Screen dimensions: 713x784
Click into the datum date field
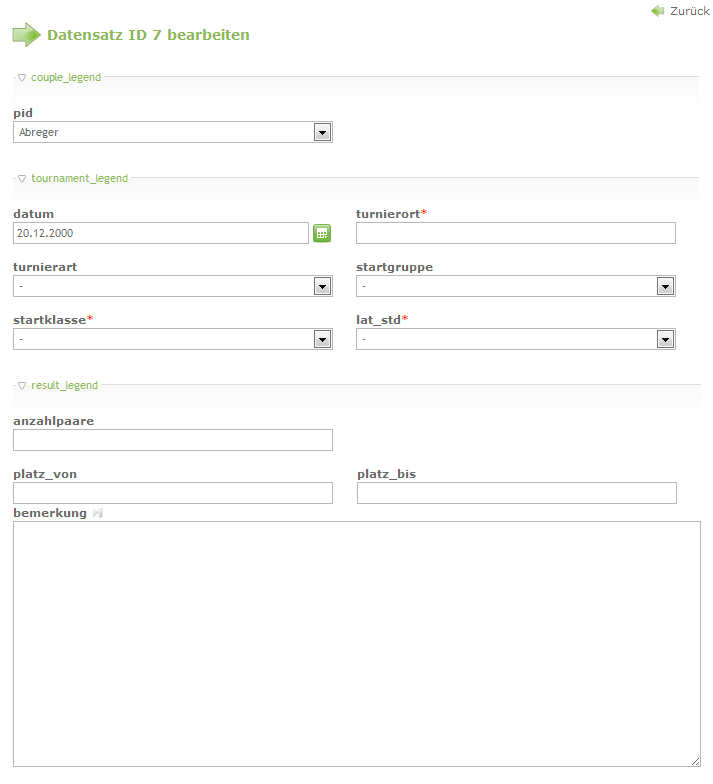point(160,233)
